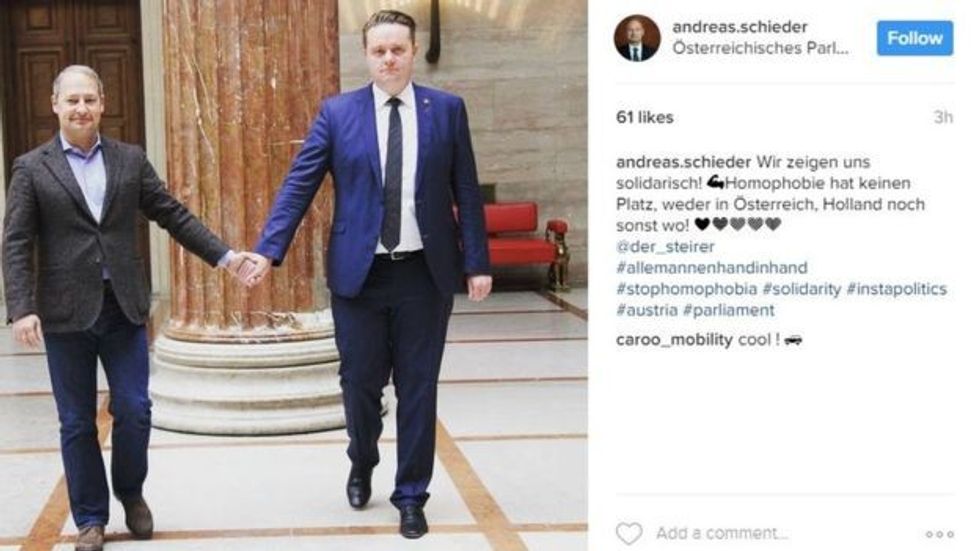Click the posted photo of two men

point(294,276)
